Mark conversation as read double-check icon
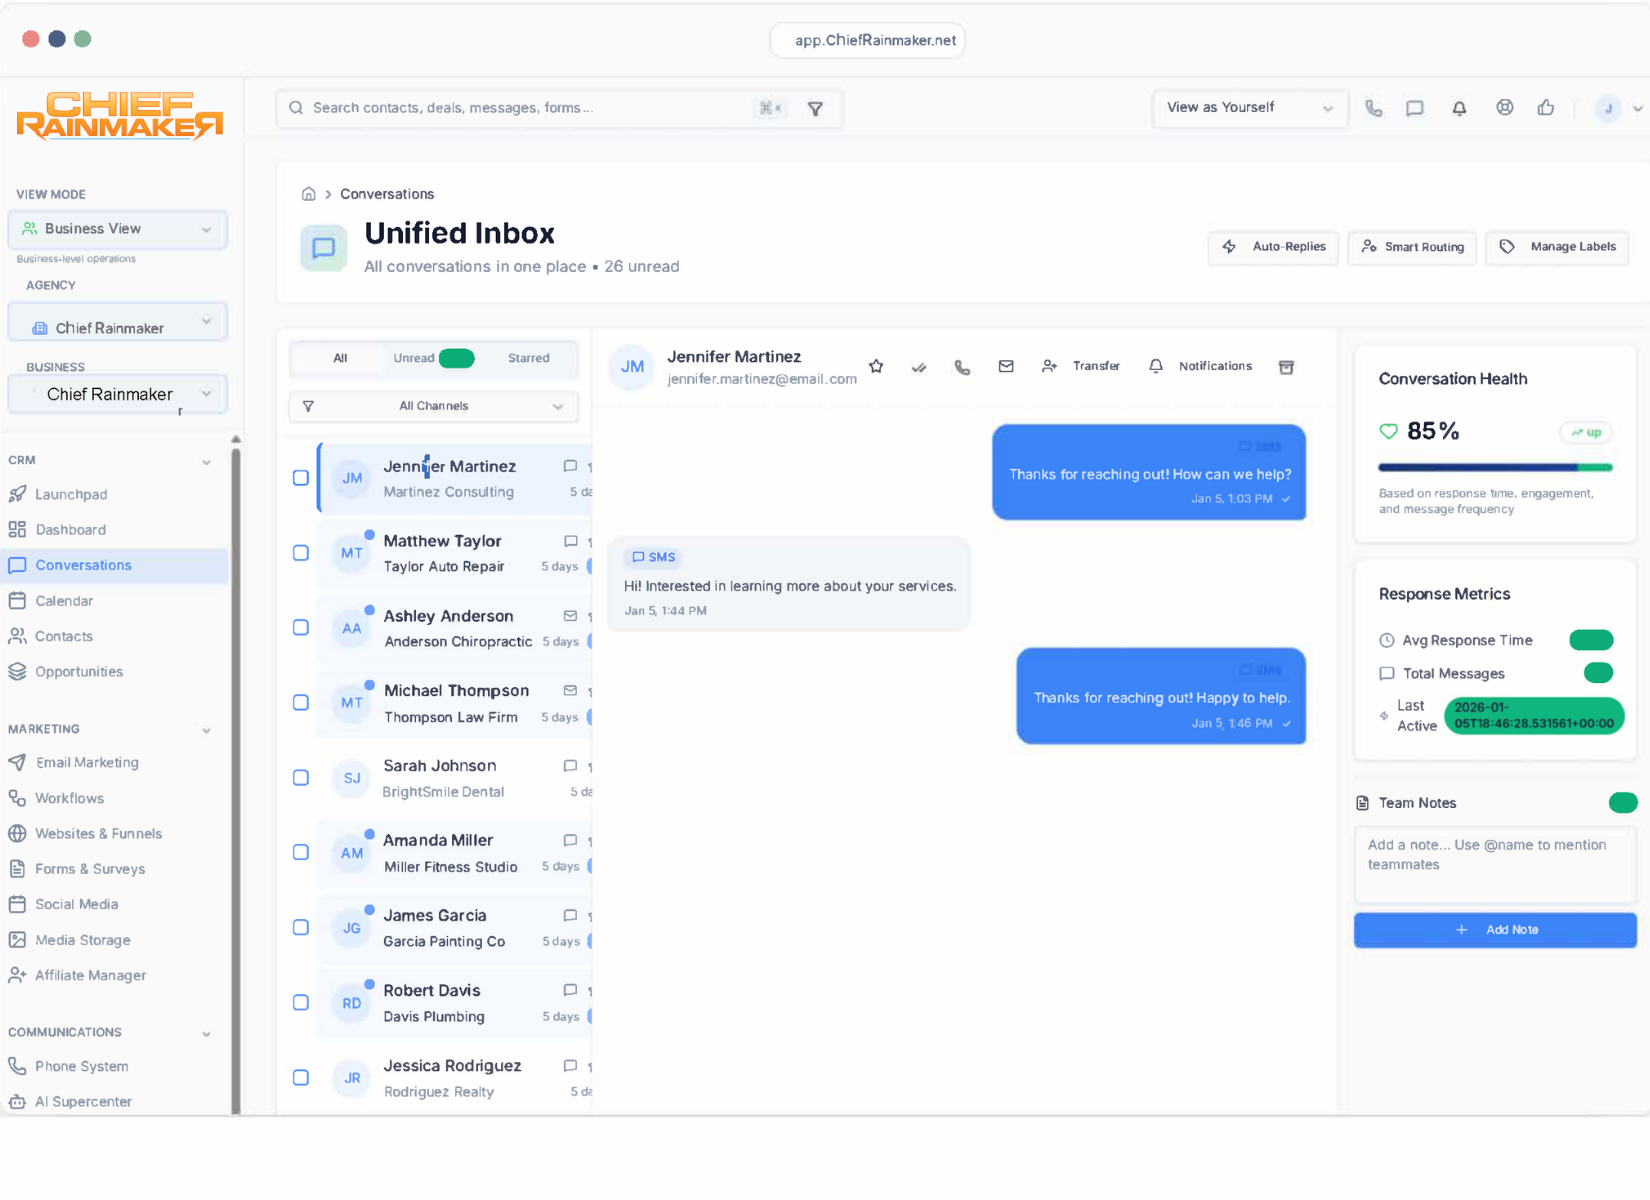The image size is (1650, 1200). click(x=919, y=367)
